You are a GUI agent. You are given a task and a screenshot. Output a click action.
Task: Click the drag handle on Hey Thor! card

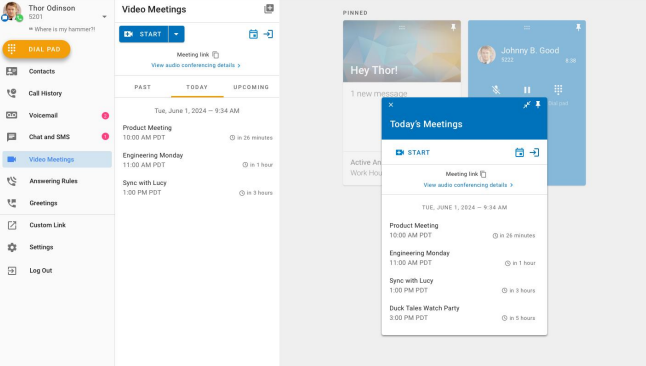coord(402,28)
